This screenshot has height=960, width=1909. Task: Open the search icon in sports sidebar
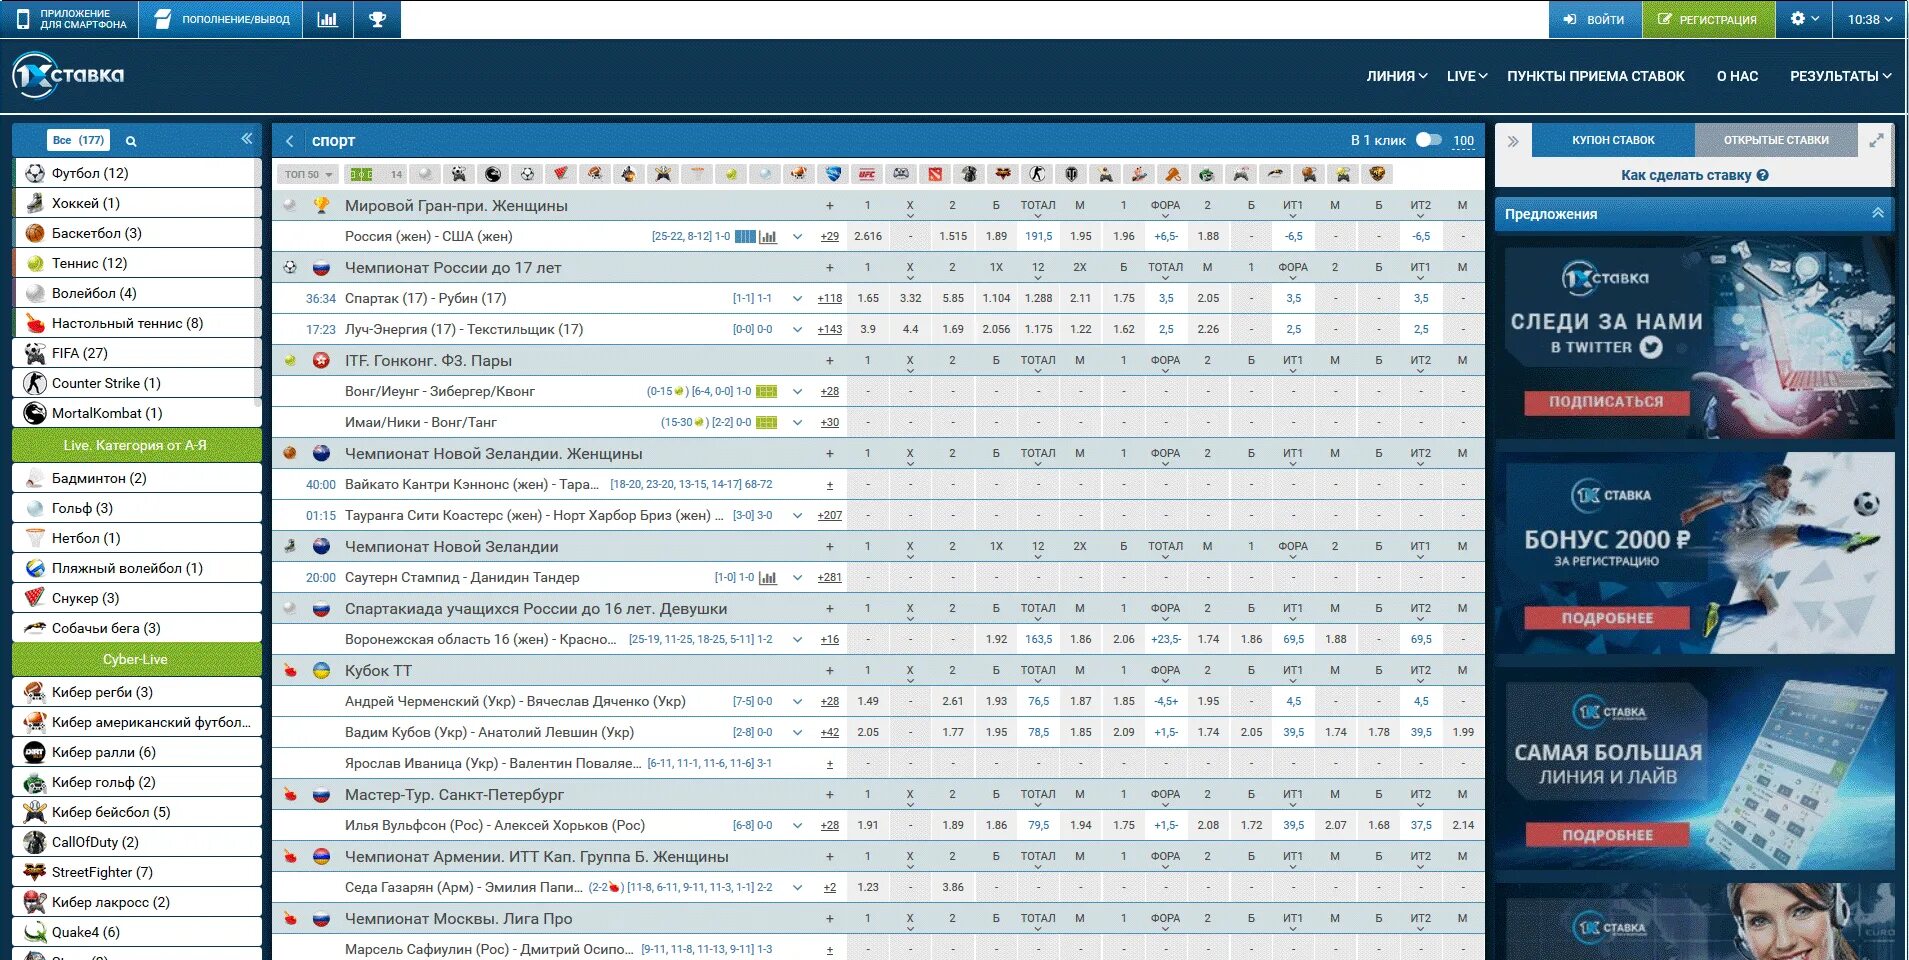[131, 141]
